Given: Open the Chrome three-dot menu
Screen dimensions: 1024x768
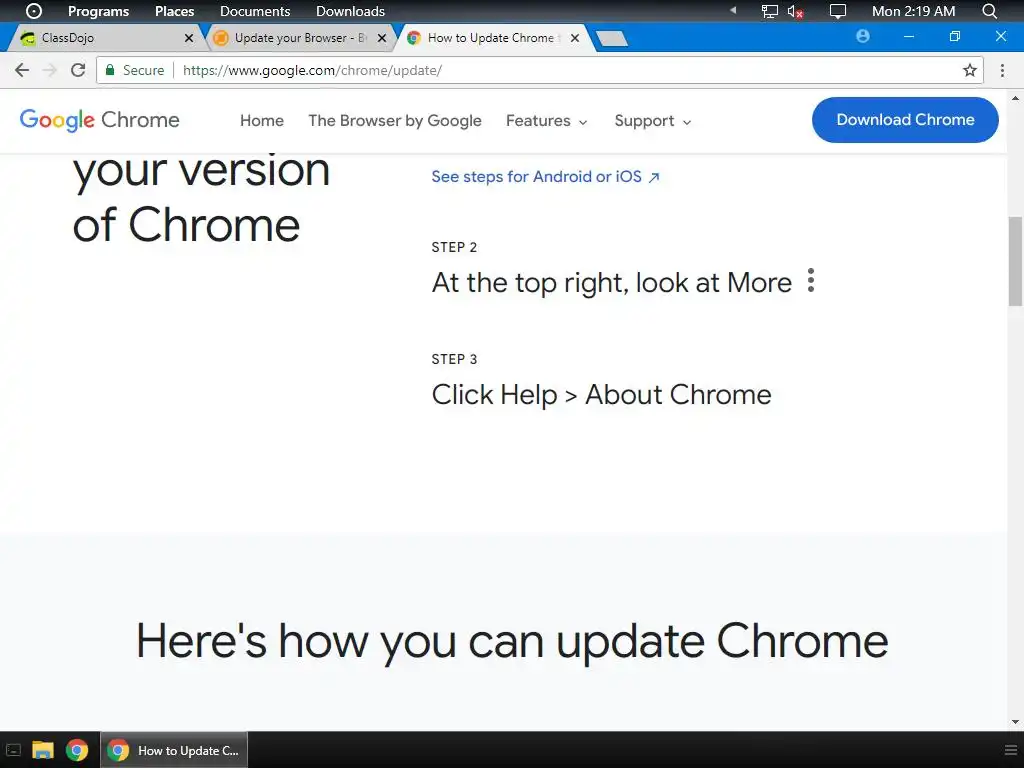Looking at the screenshot, I should tap(1002, 70).
